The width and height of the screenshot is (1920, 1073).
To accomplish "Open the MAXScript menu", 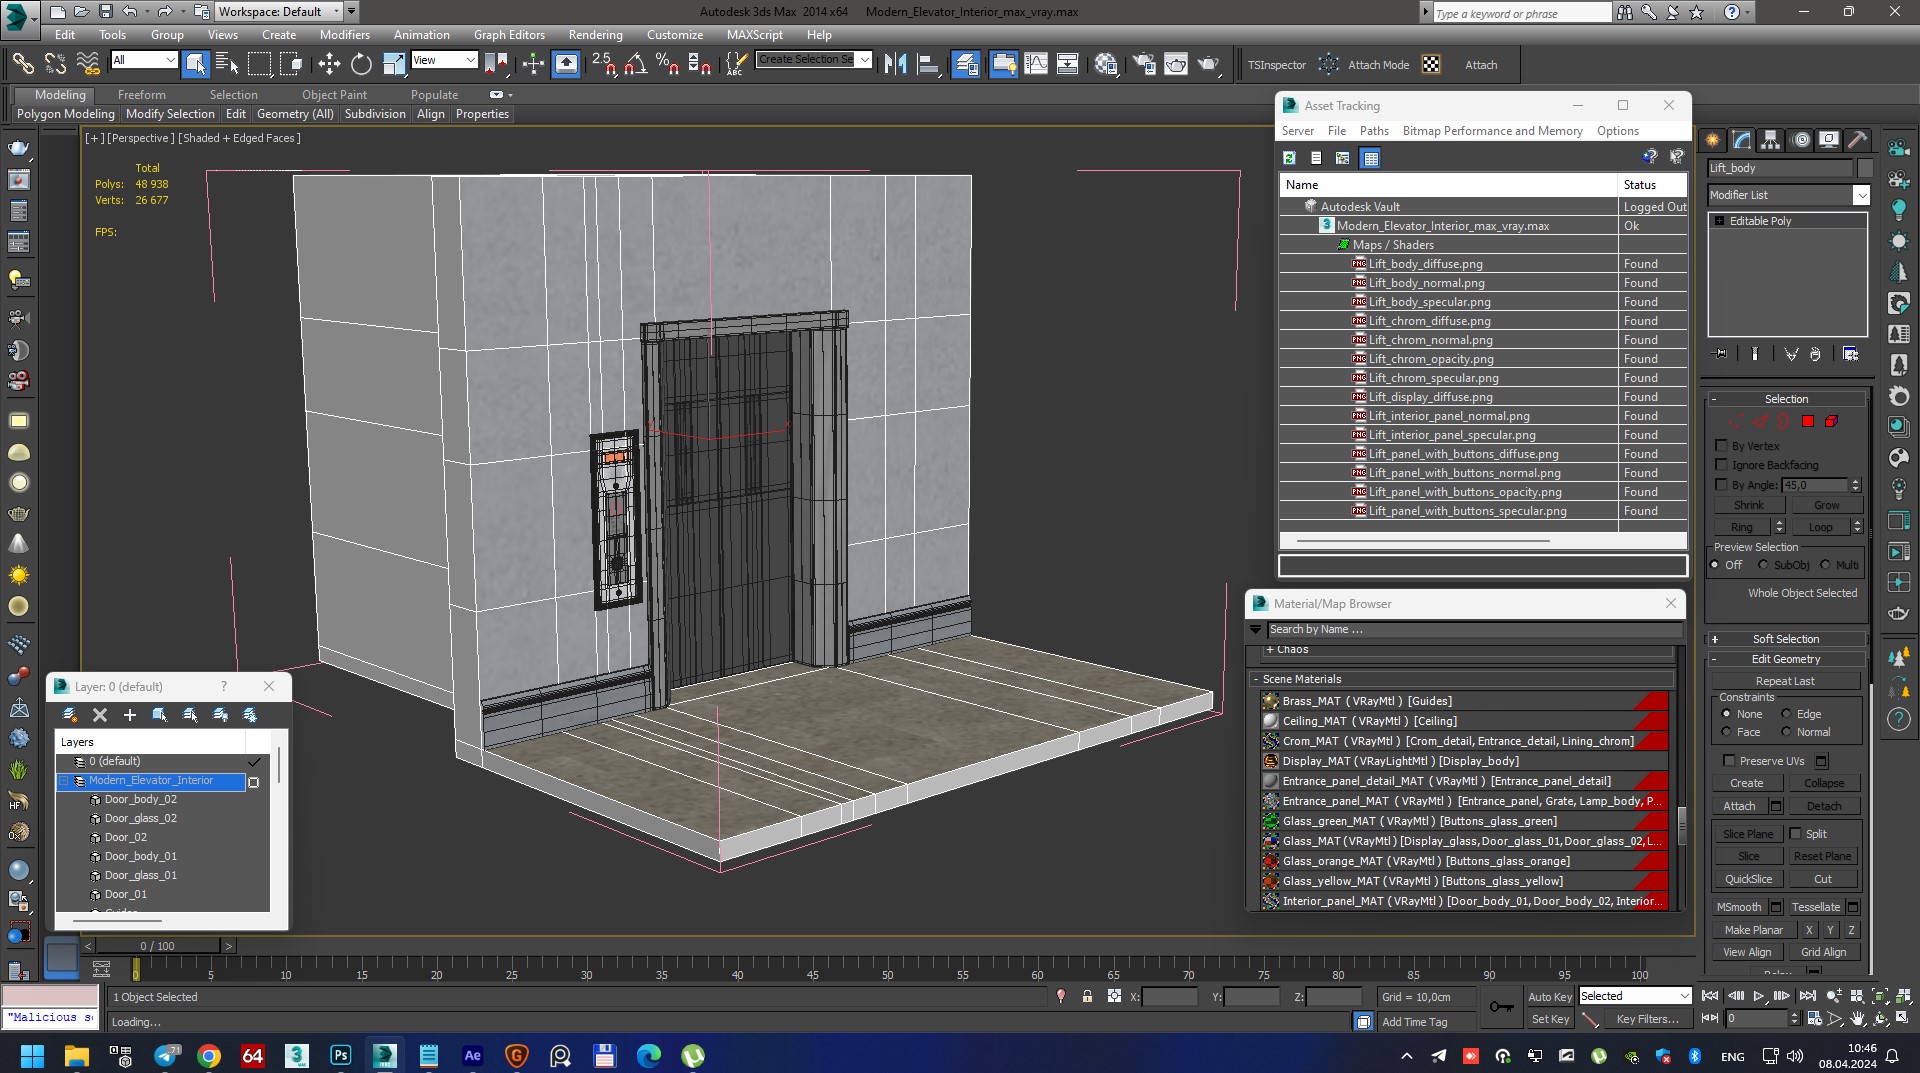I will point(755,34).
